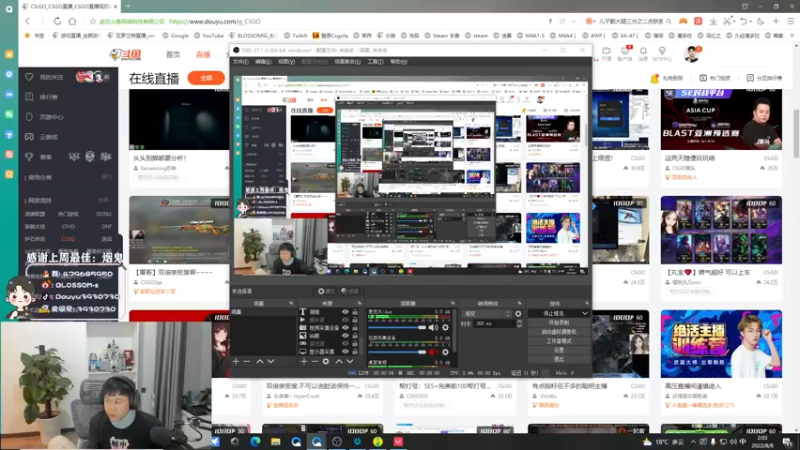Add a new source in OBS
The height and width of the screenshot is (450, 800).
(x=304, y=361)
